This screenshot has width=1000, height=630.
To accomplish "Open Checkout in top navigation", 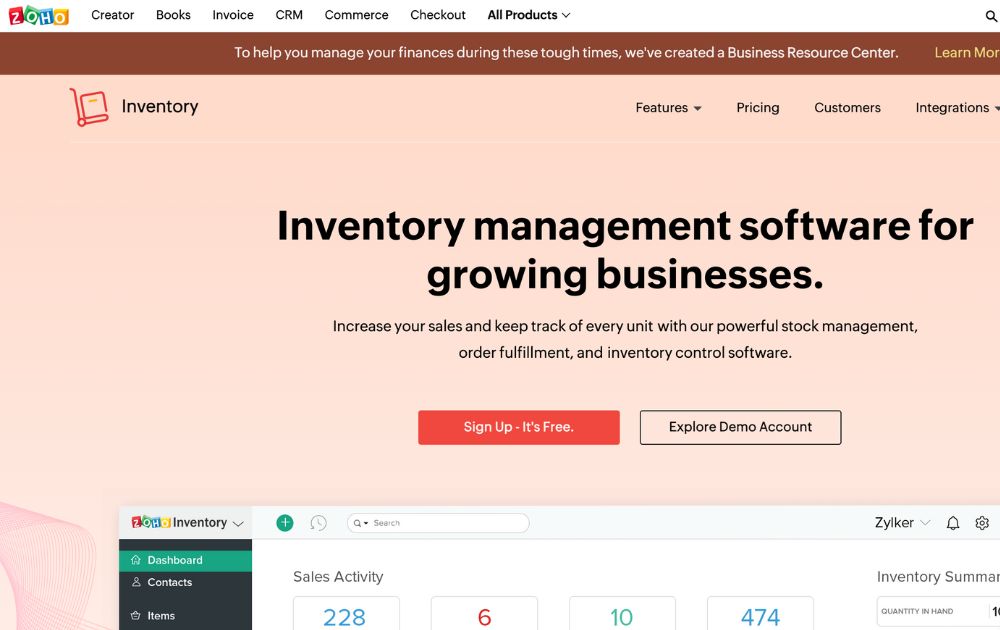I will pyautogui.click(x=438, y=15).
